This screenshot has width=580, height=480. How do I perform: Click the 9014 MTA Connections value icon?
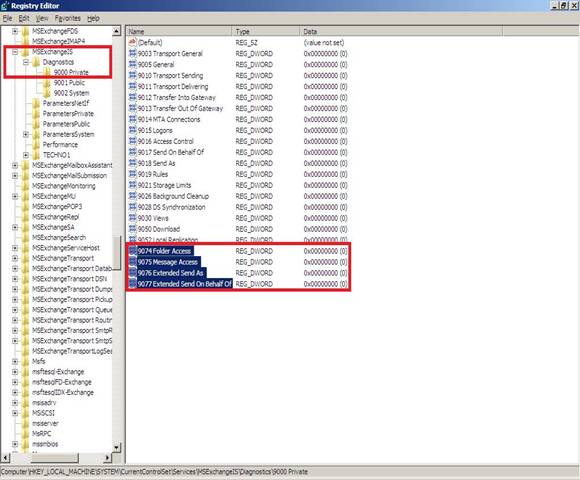pos(132,119)
